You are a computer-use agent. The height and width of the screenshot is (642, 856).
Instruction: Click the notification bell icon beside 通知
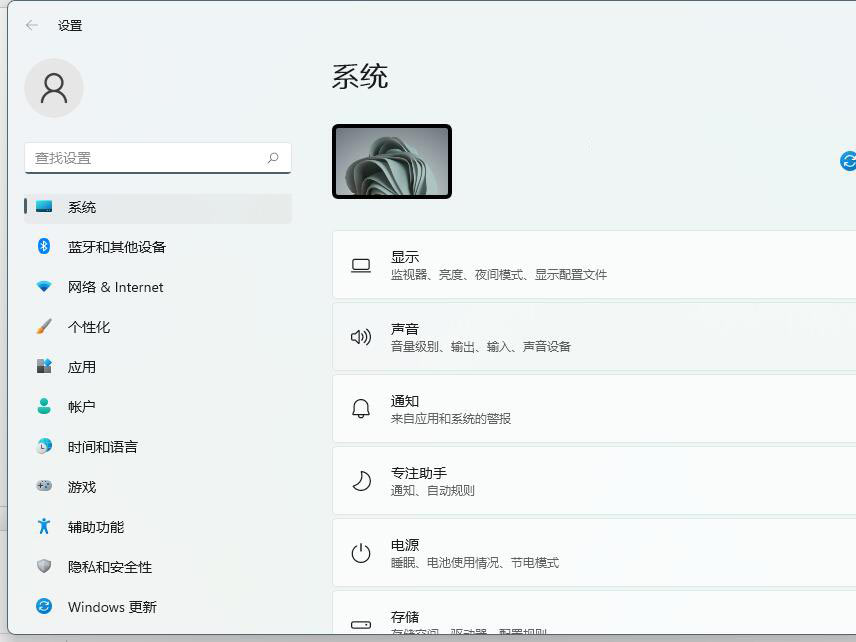tap(361, 409)
